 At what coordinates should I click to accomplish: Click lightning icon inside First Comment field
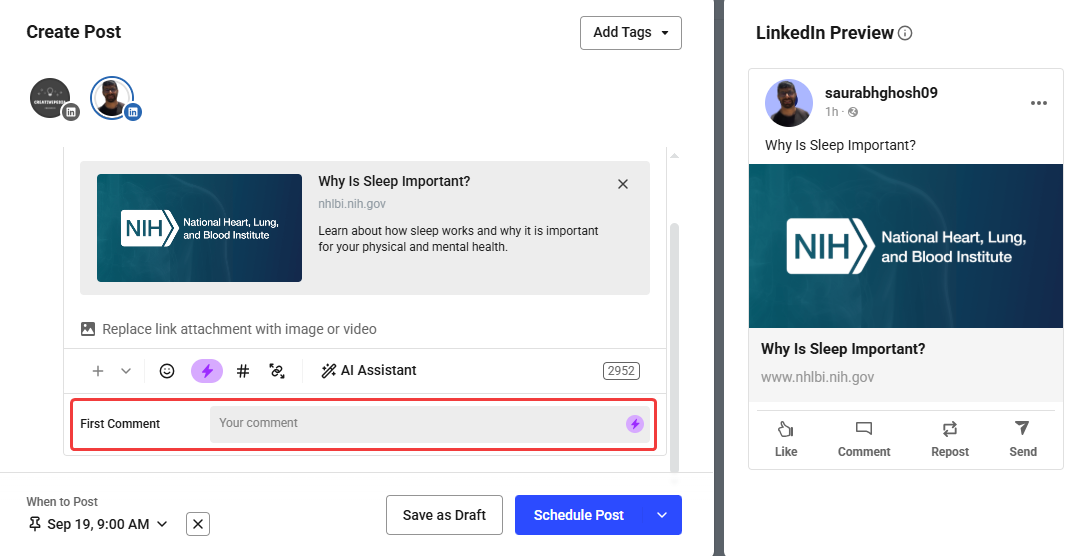coord(635,424)
